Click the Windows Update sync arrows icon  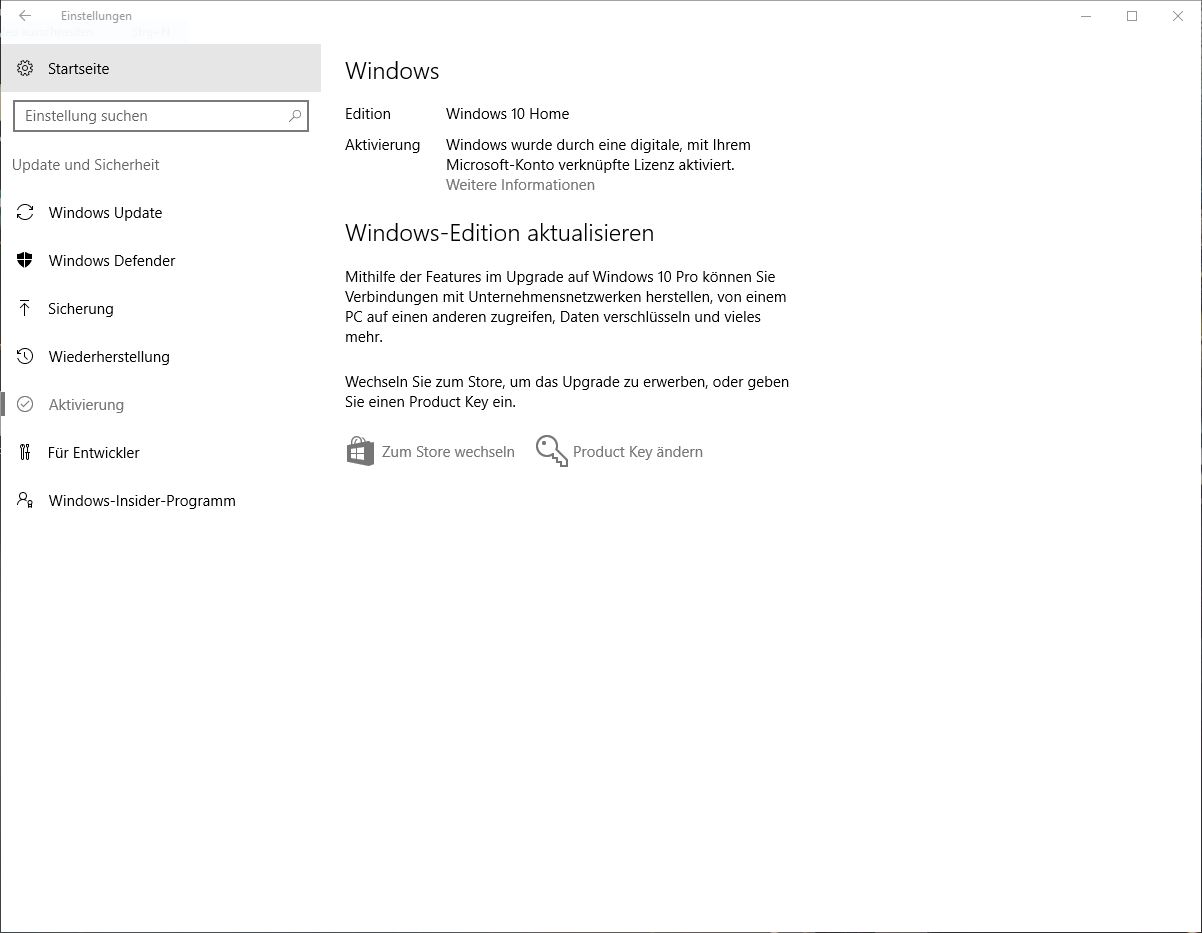25,213
